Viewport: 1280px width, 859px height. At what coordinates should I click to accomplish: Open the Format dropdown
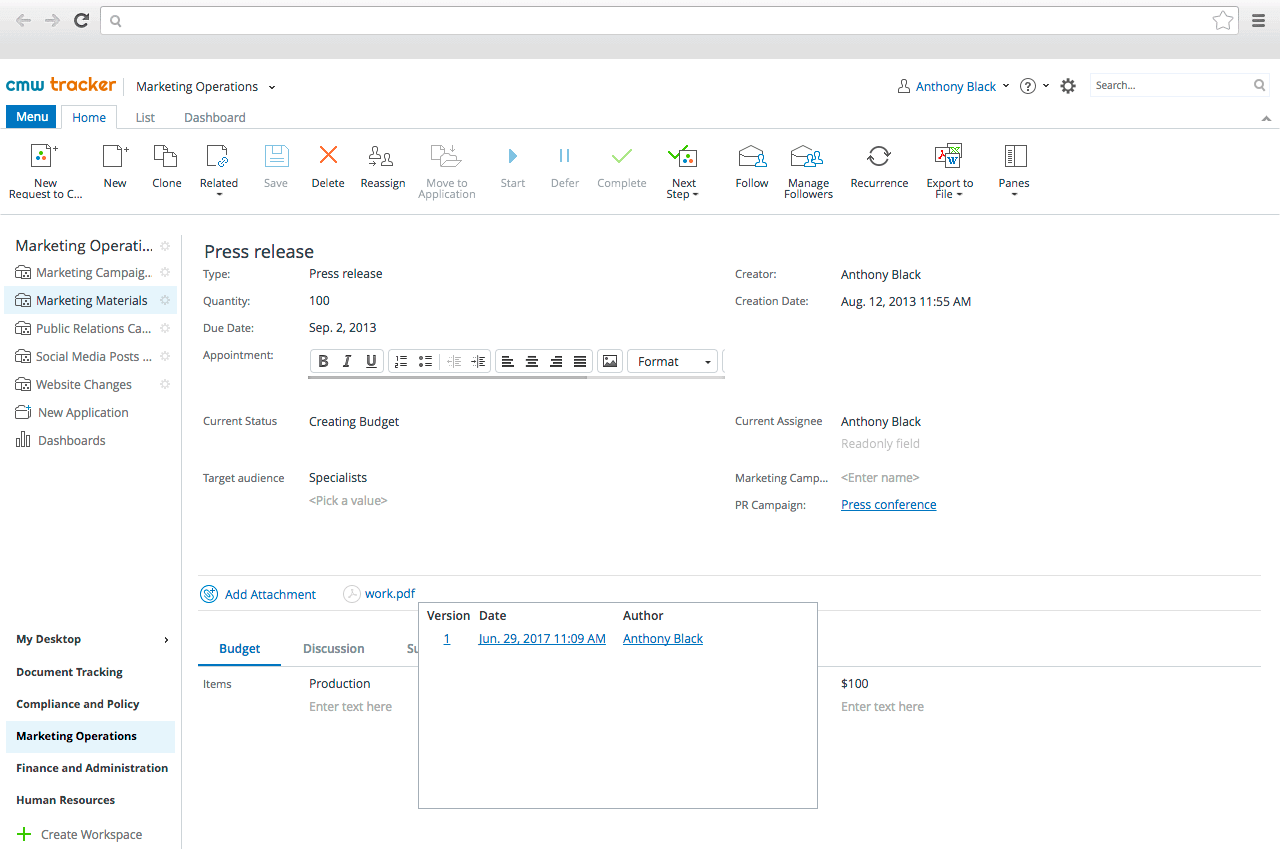pyautogui.click(x=675, y=362)
